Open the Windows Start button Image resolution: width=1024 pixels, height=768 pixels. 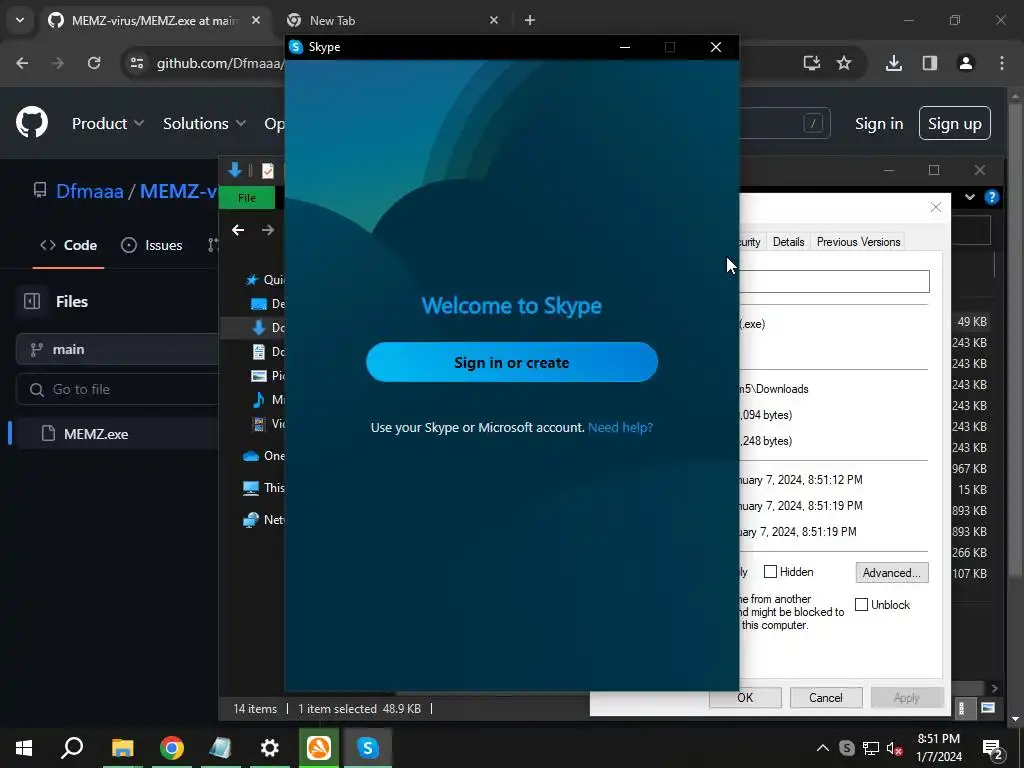coord(24,748)
